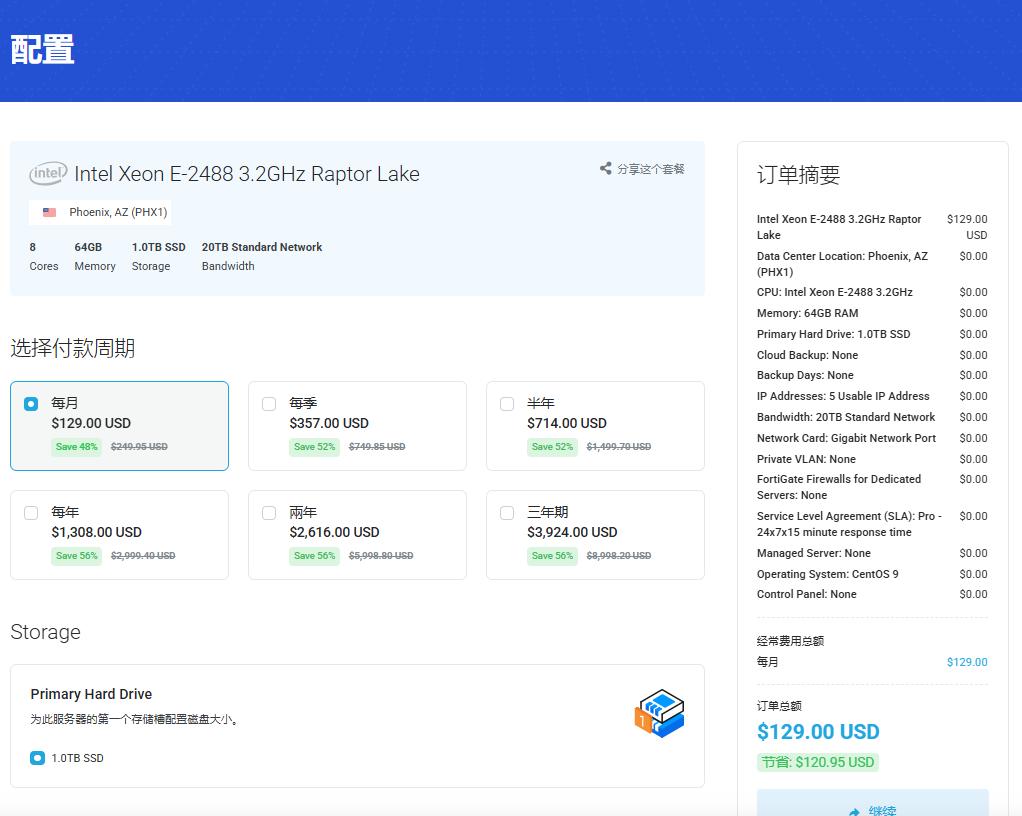1022x816 pixels.
Task: Choose the 半年 $714.00 billing option
Action: pos(507,404)
